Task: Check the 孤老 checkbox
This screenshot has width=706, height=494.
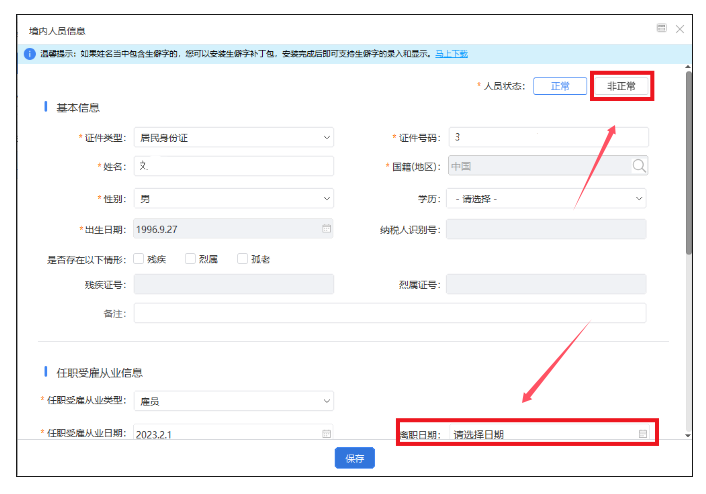Action: tap(242, 258)
